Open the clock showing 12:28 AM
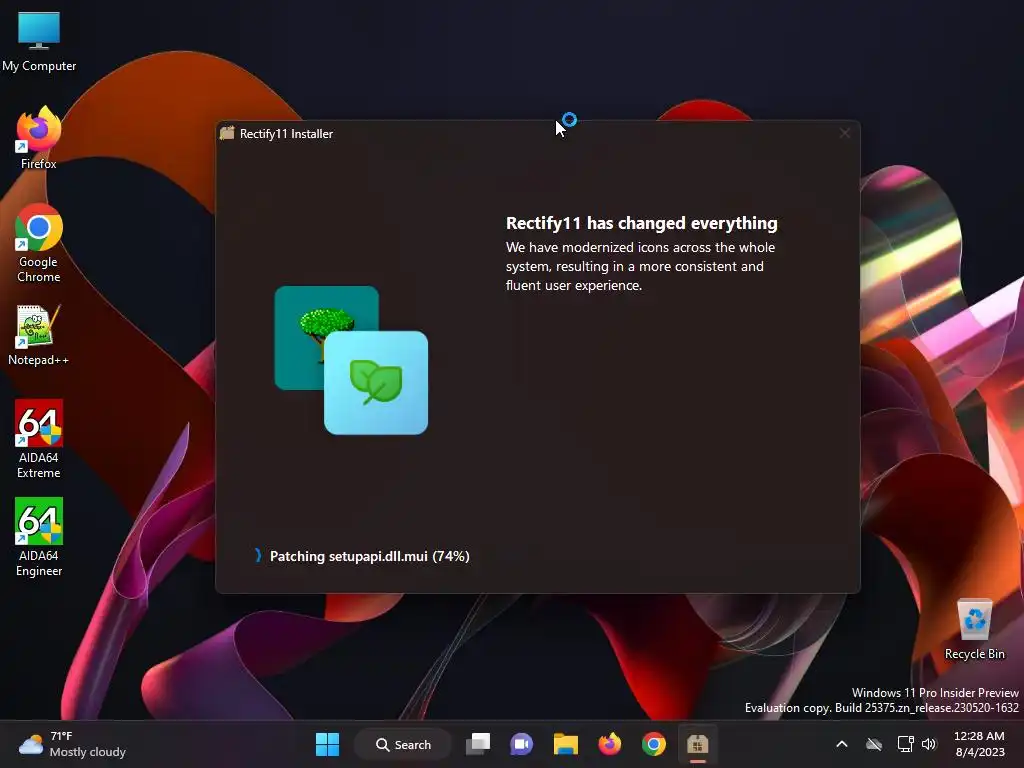The width and height of the screenshot is (1024, 768). pyautogui.click(x=980, y=744)
